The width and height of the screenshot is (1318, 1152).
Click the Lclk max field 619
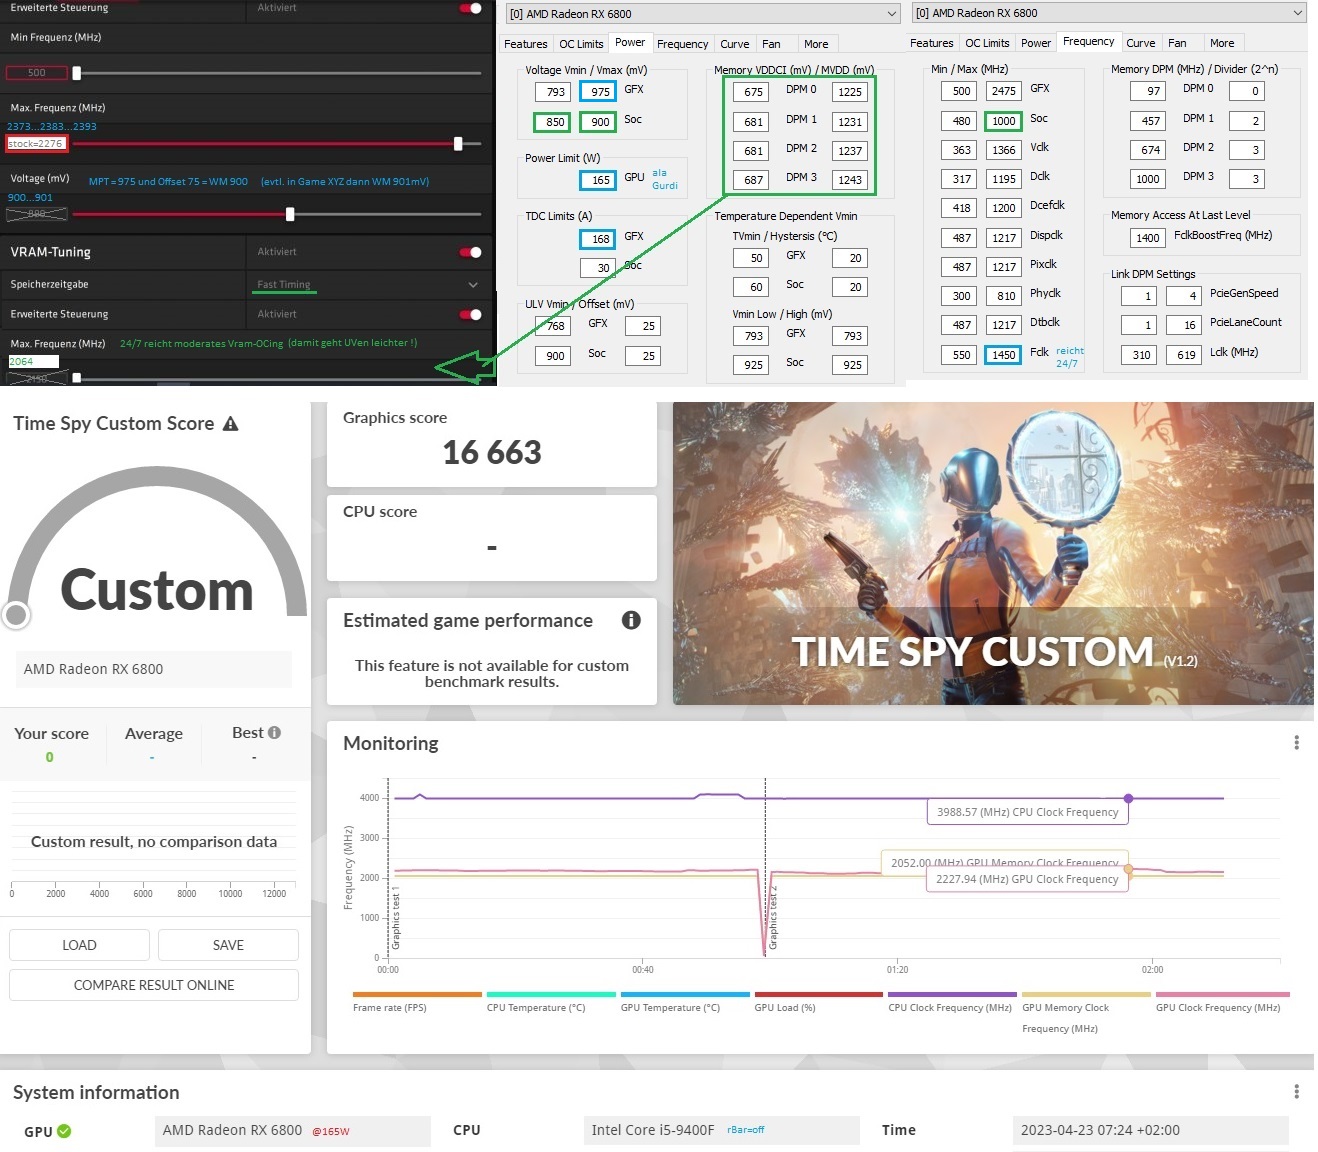coord(1185,355)
